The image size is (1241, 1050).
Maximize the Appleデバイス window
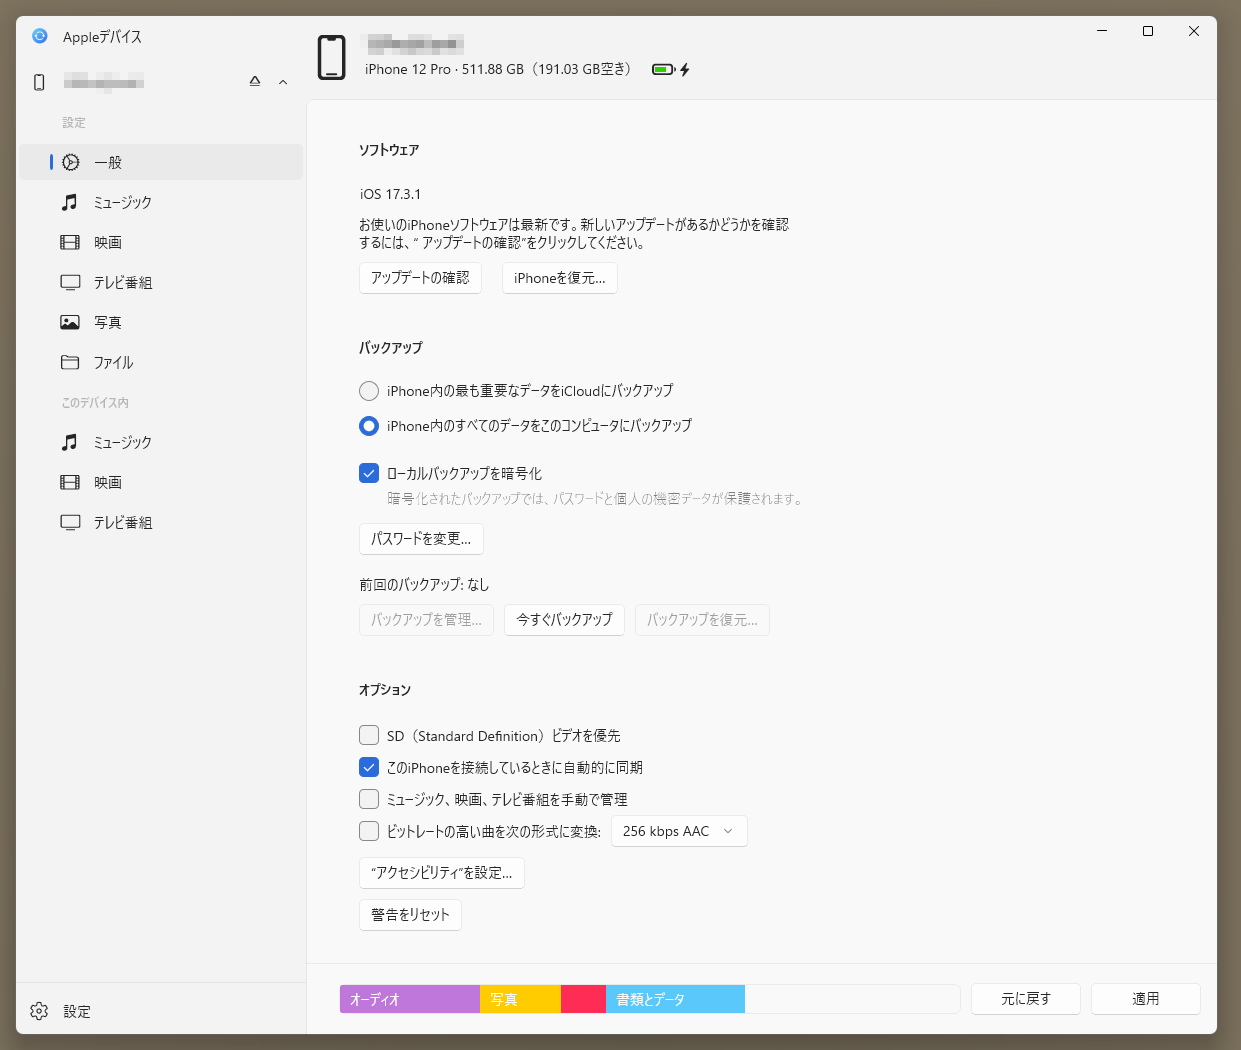click(1148, 31)
